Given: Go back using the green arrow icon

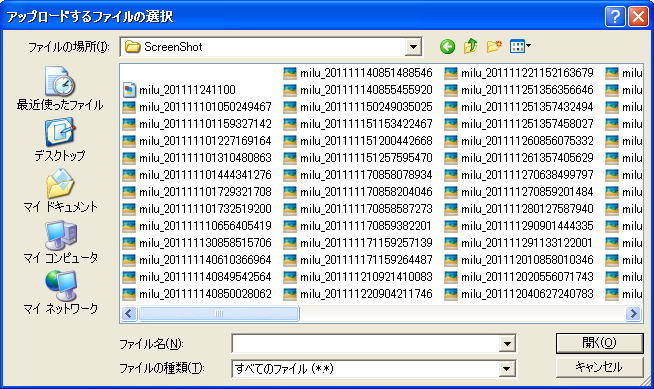Looking at the screenshot, I should pyautogui.click(x=447, y=46).
